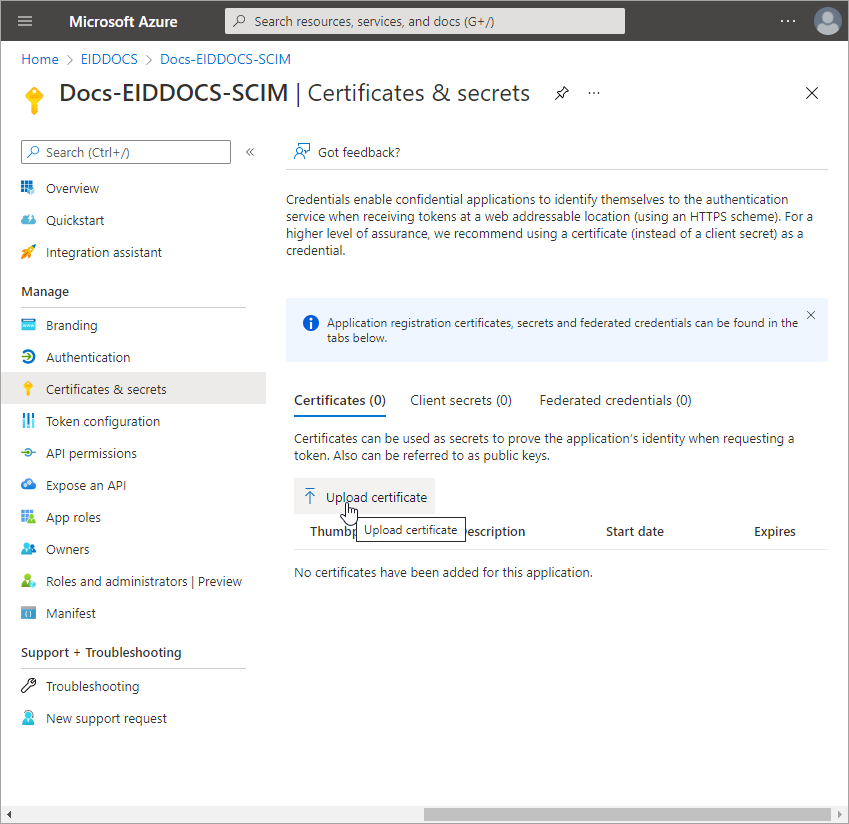Switch to the Client secrets tab

point(460,400)
